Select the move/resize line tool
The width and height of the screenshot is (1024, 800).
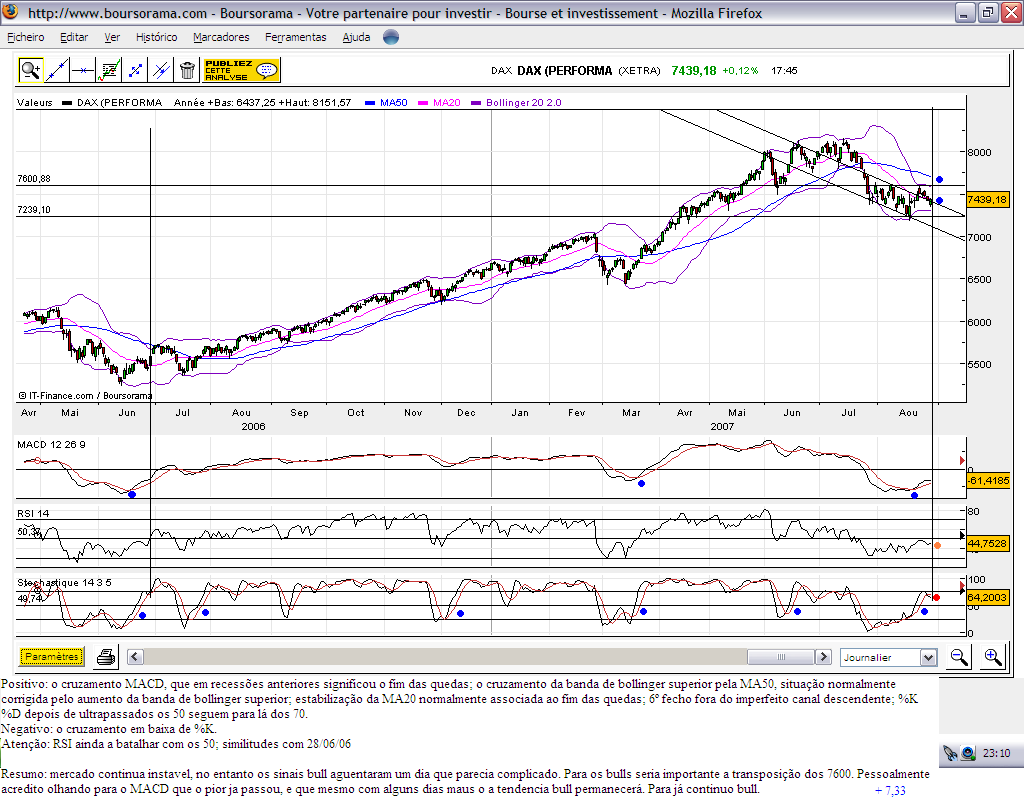tap(135, 70)
